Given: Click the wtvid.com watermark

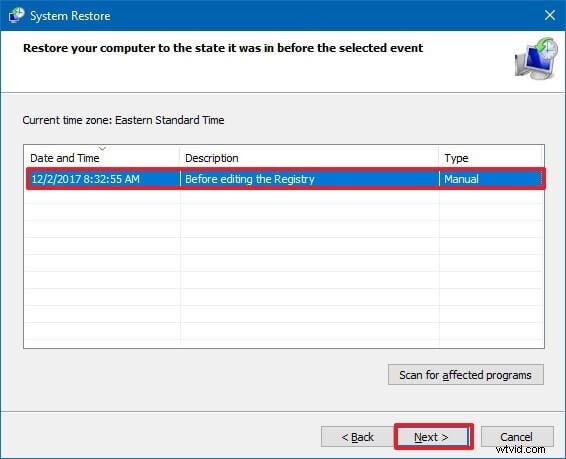Looking at the screenshot, I should click(520, 449).
